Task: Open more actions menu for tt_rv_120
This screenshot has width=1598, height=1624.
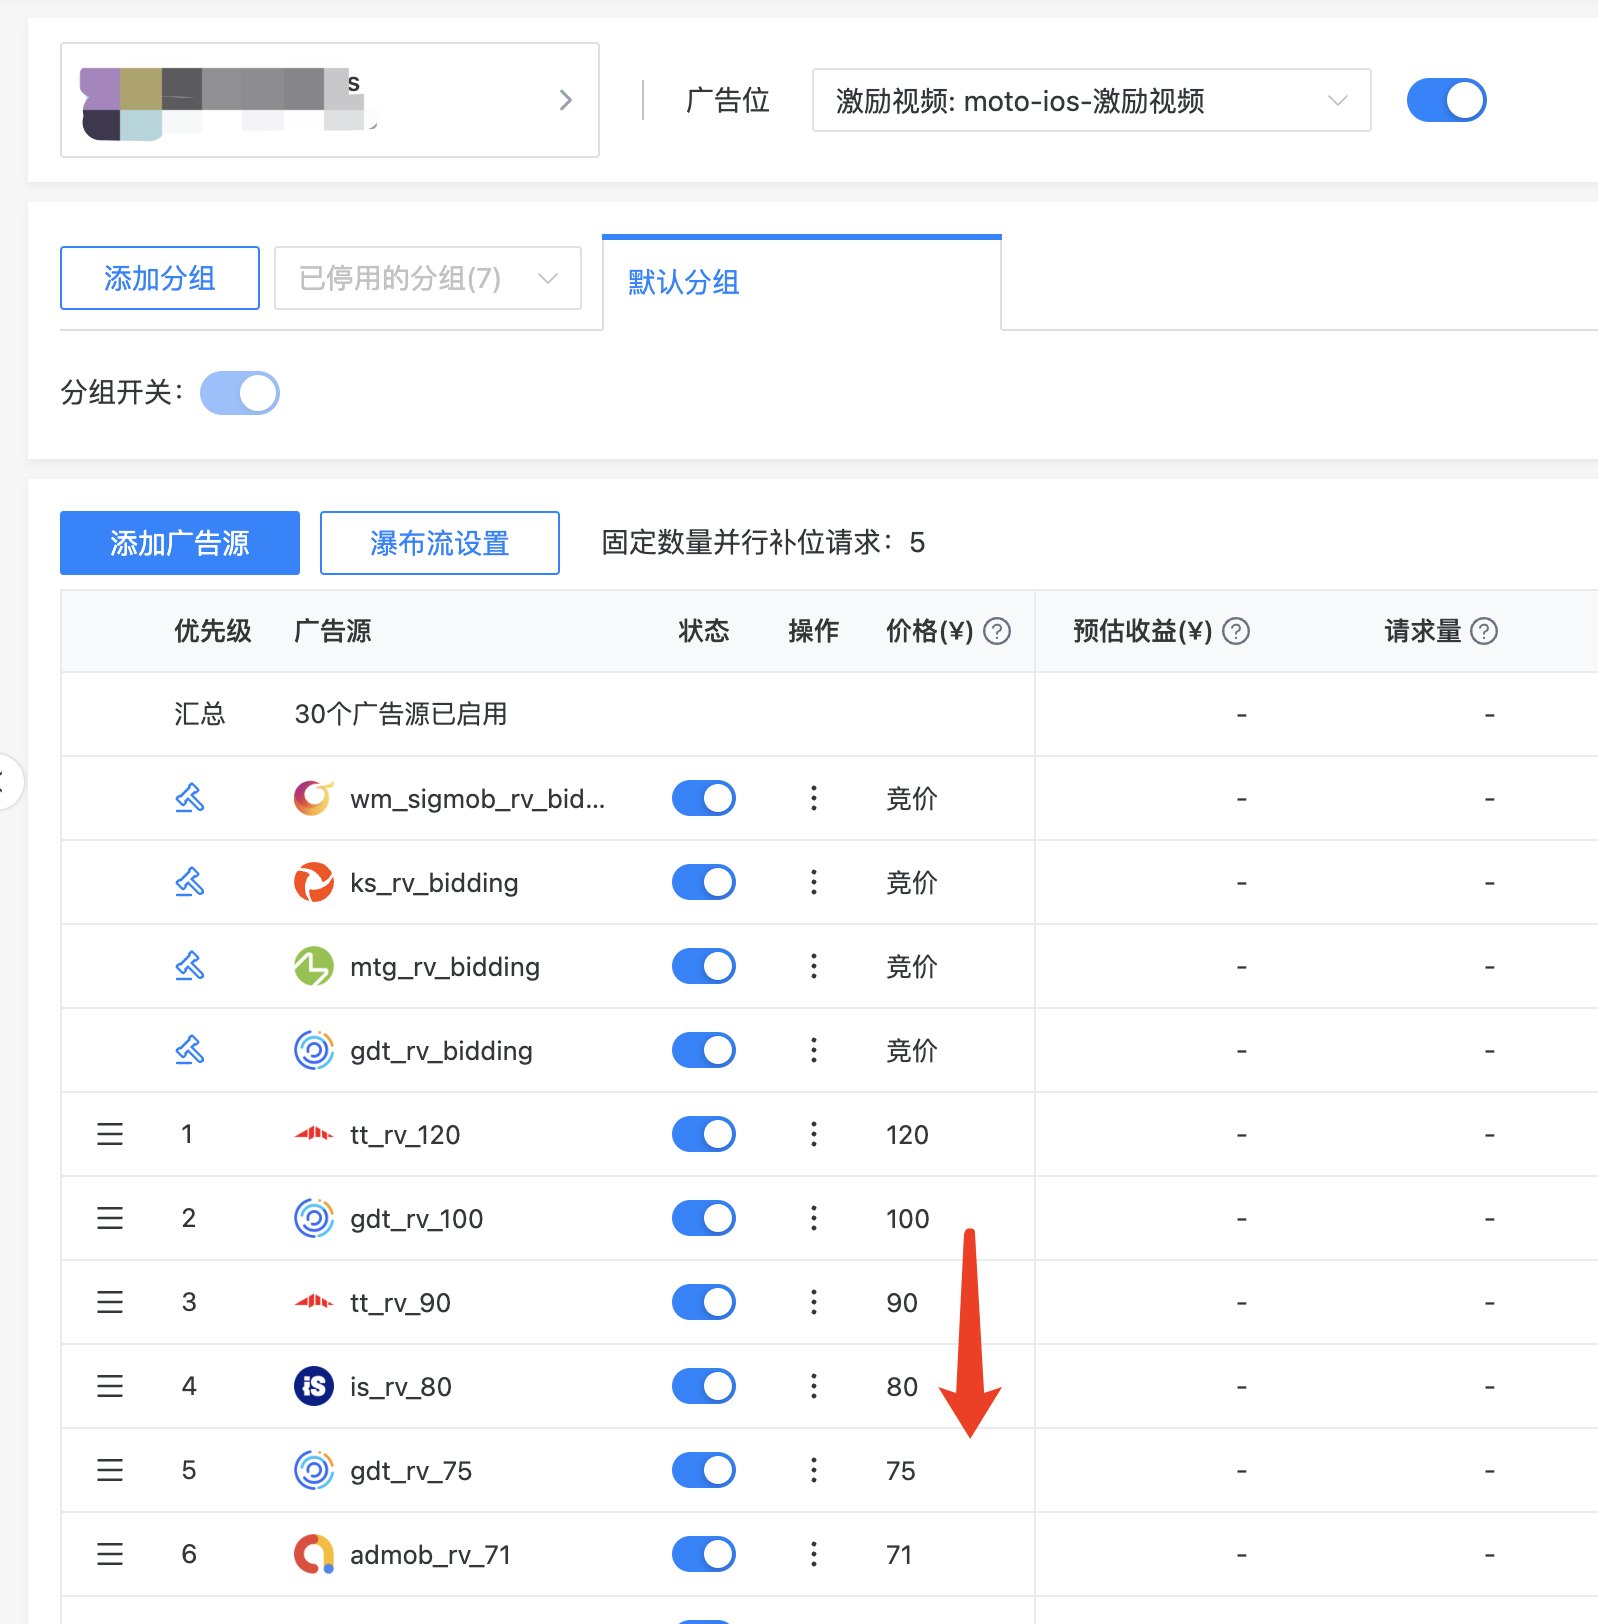Action: point(814,1134)
